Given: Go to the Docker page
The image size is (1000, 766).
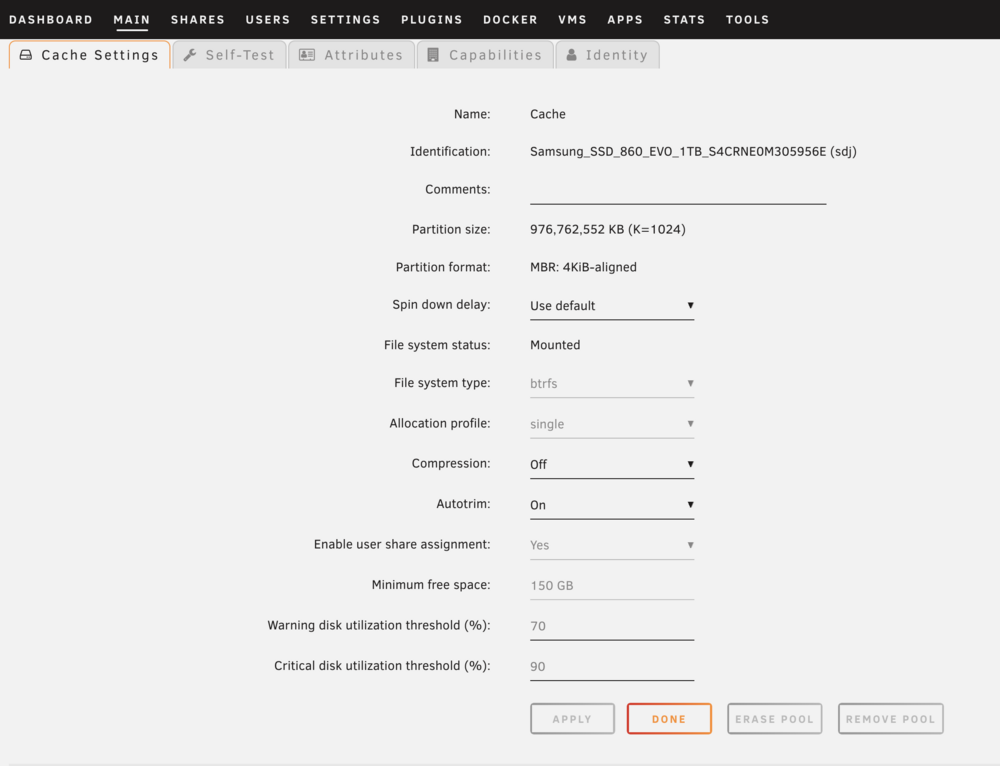Looking at the screenshot, I should pyautogui.click(x=510, y=20).
